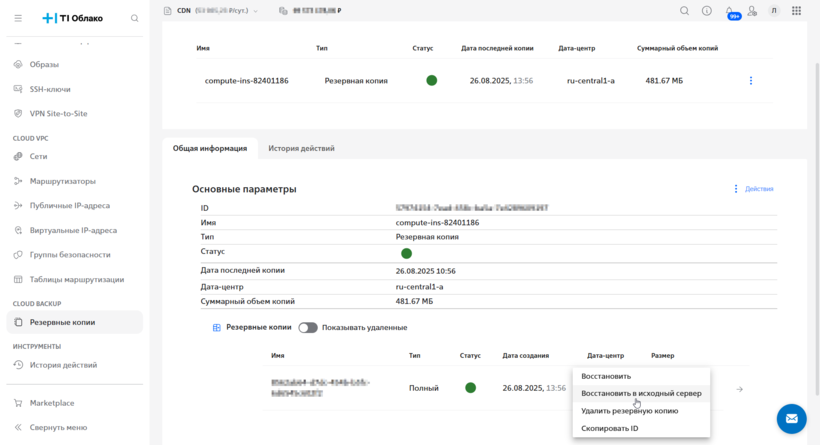Click the search icon in top header
Image resolution: width=820 pixels, height=445 pixels.
(685, 11)
